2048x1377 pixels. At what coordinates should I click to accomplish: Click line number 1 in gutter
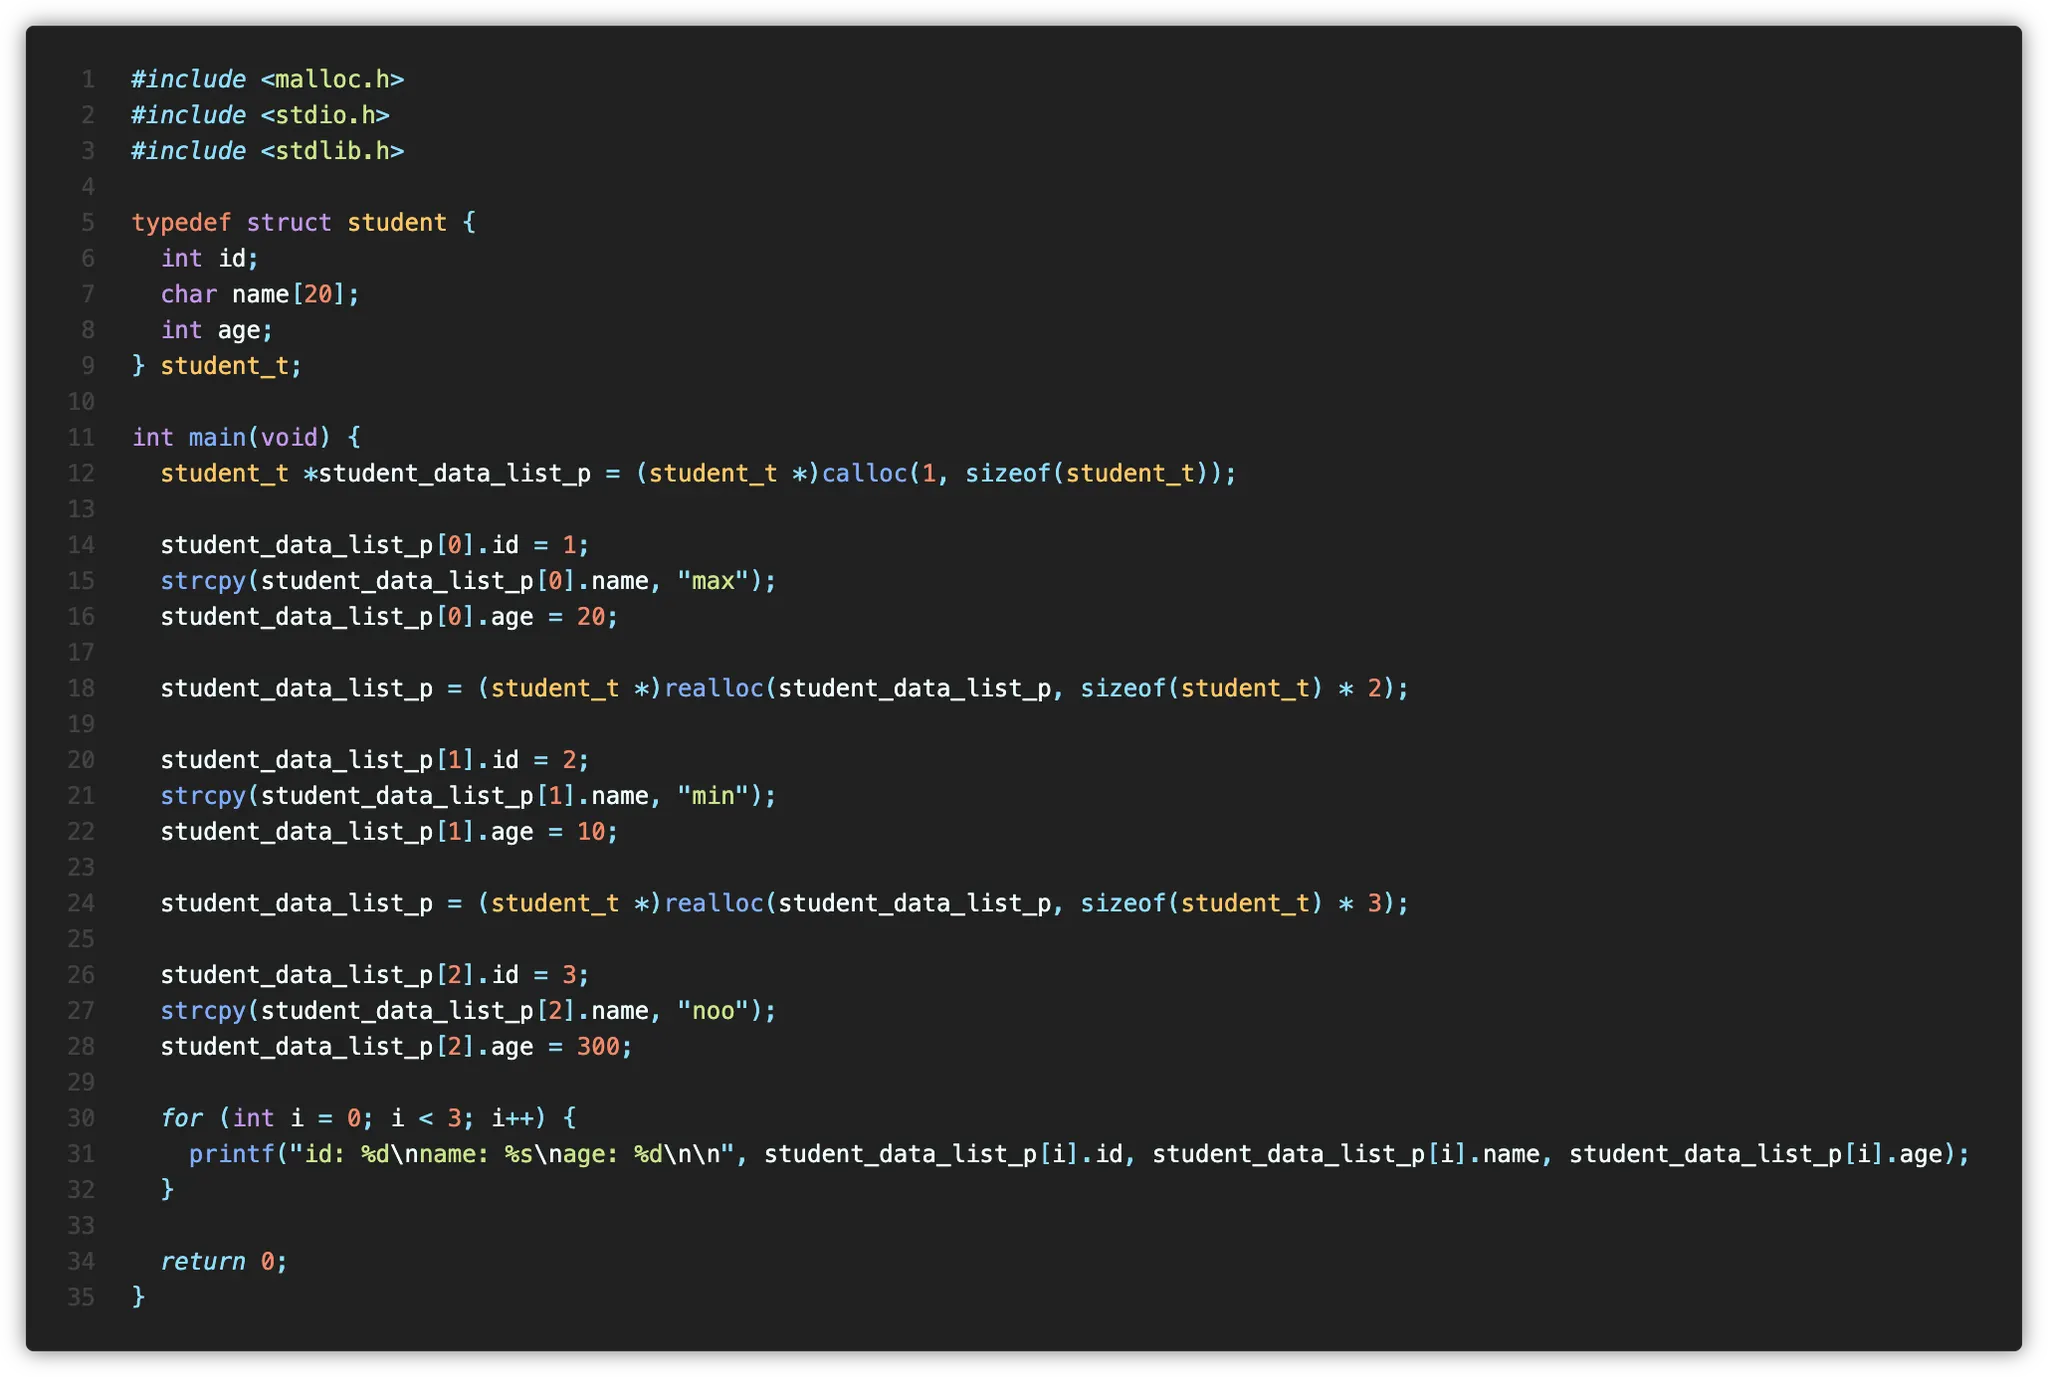point(88,79)
